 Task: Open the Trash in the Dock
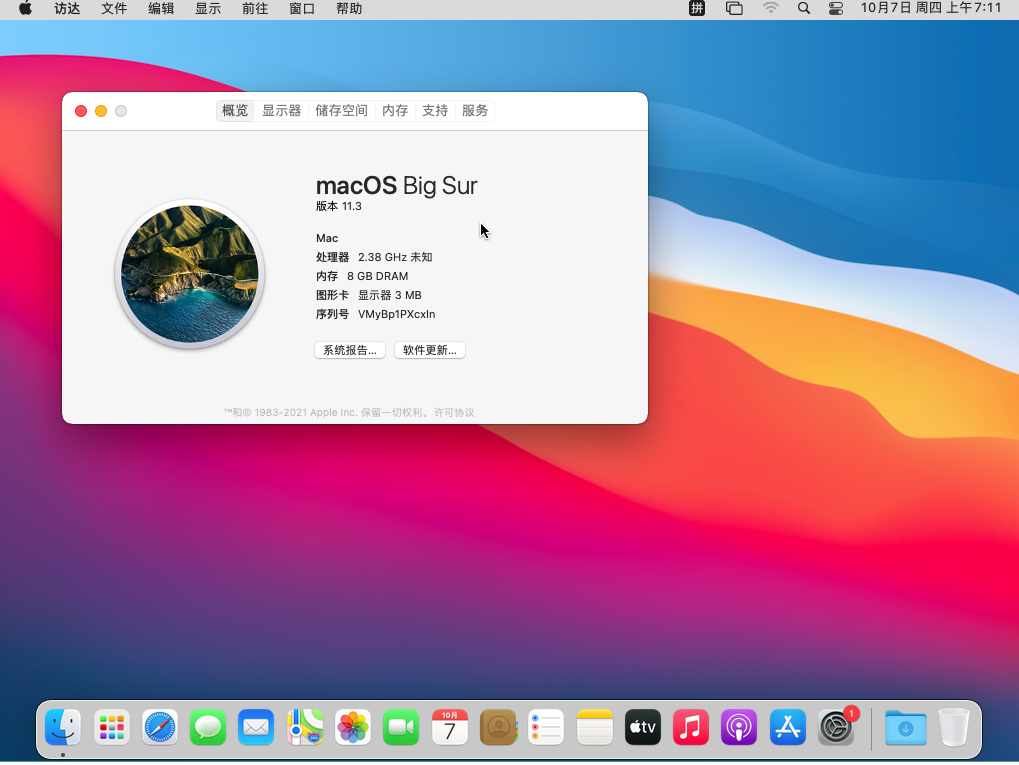coord(954,727)
